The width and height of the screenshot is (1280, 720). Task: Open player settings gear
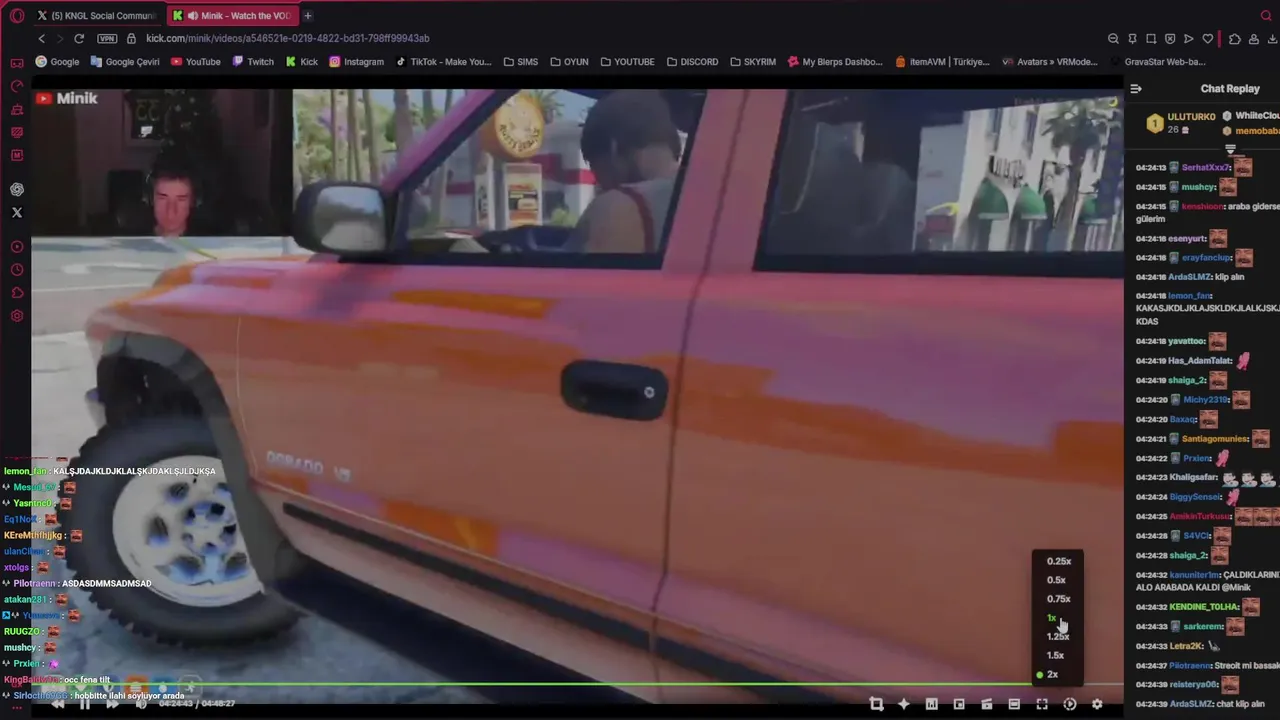click(1097, 704)
